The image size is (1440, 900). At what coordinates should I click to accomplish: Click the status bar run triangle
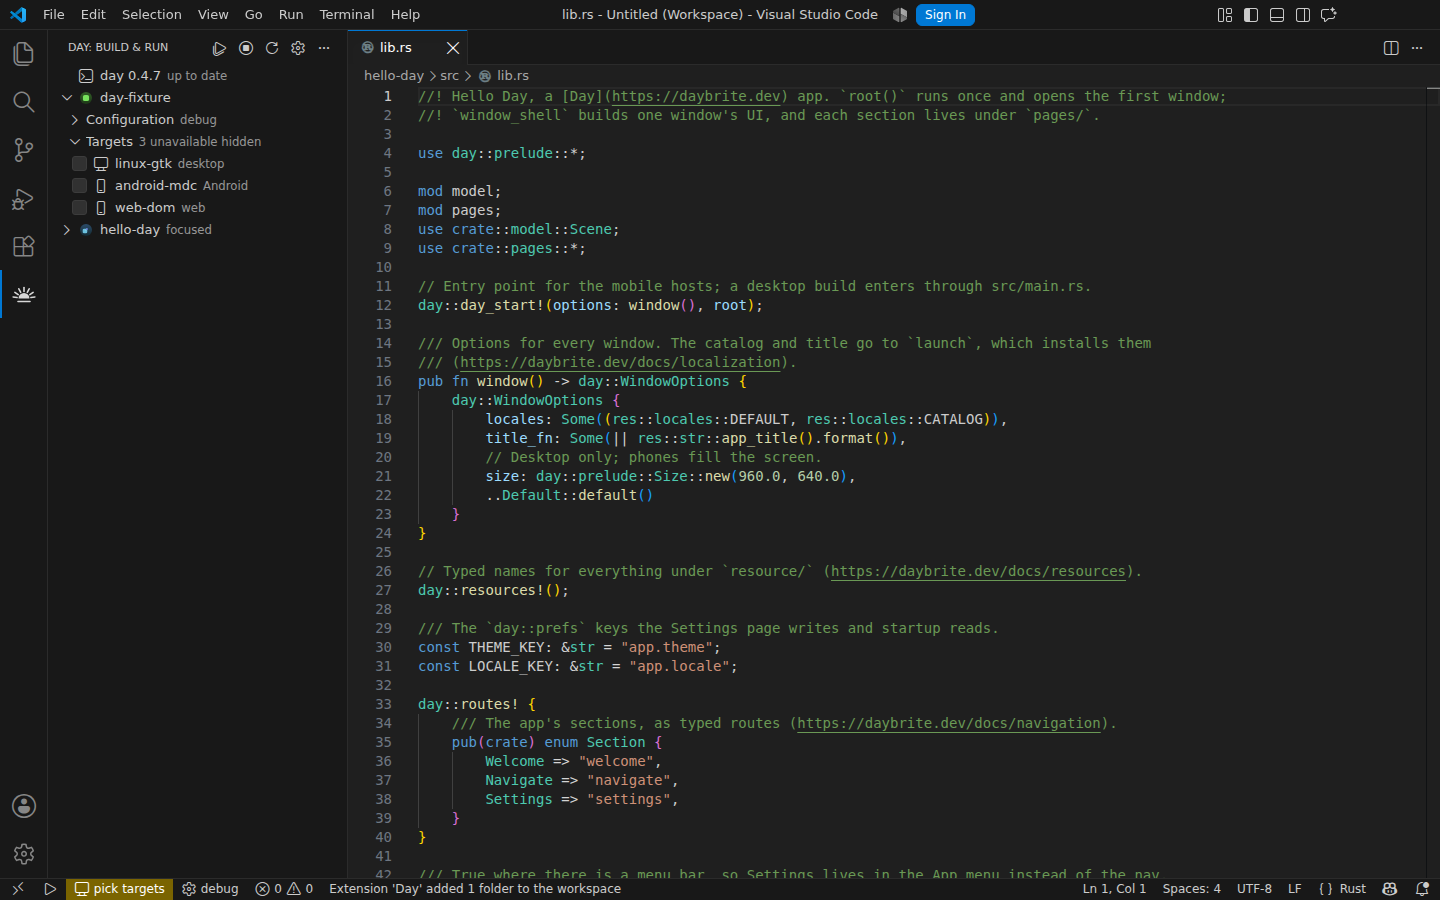[x=50, y=889]
